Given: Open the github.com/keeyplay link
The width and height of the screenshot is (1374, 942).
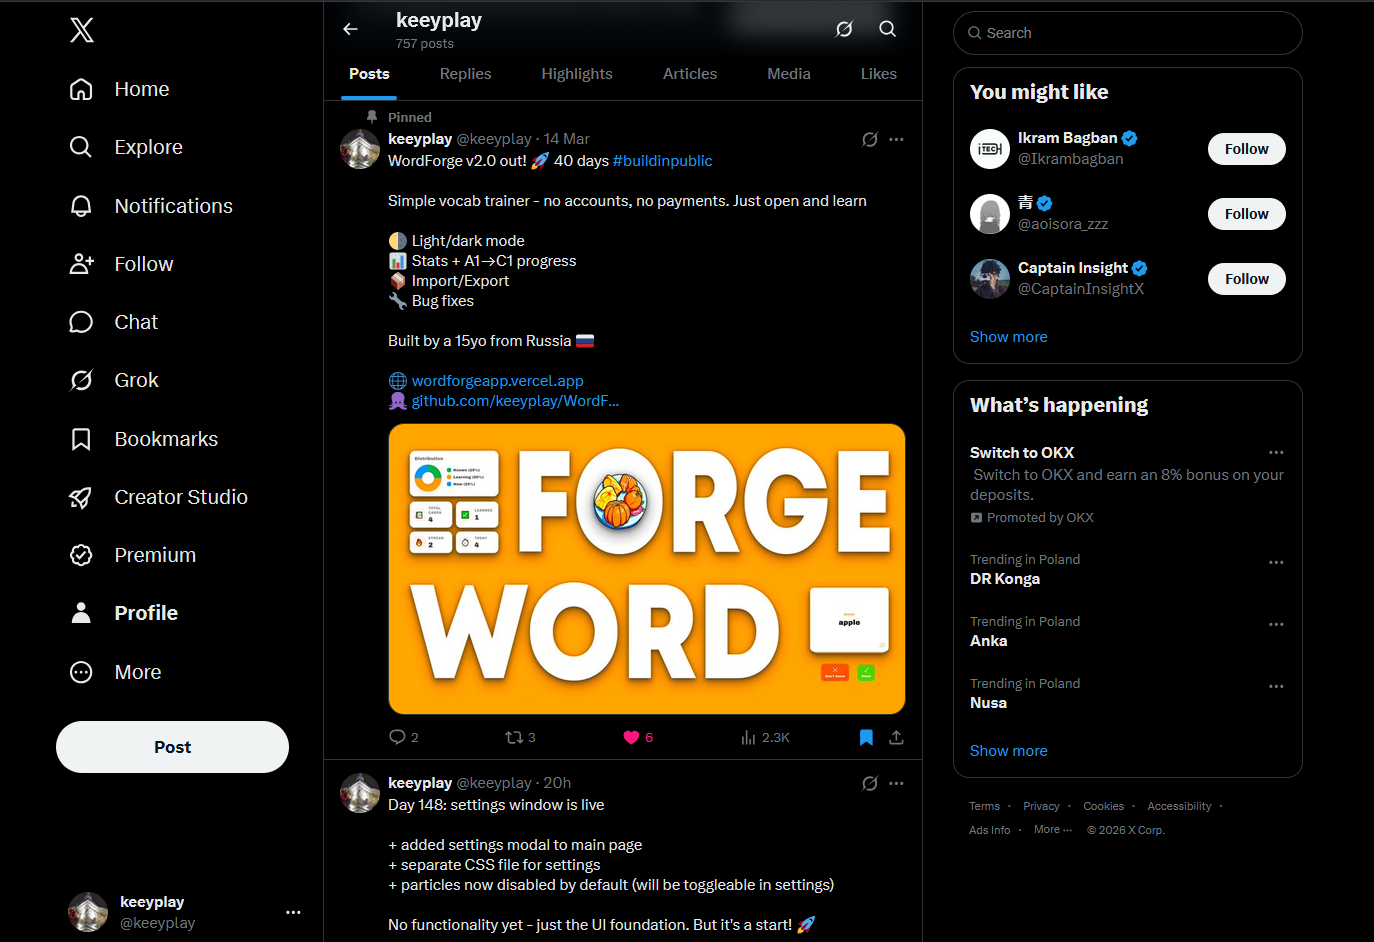Looking at the screenshot, I should click(515, 401).
